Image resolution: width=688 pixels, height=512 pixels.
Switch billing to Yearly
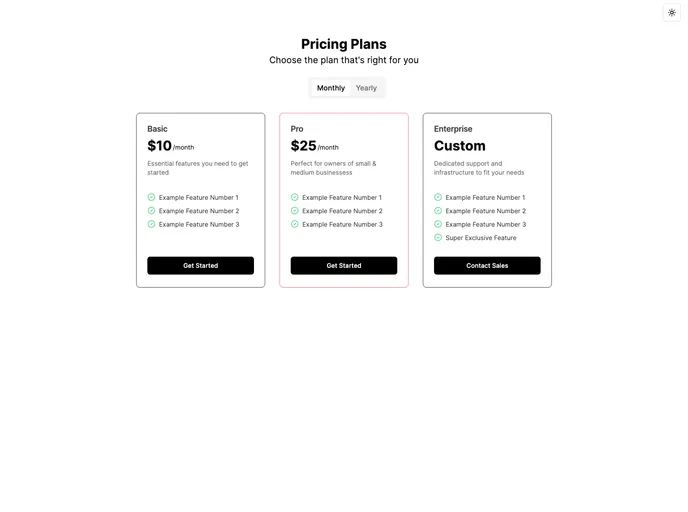tap(366, 88)
